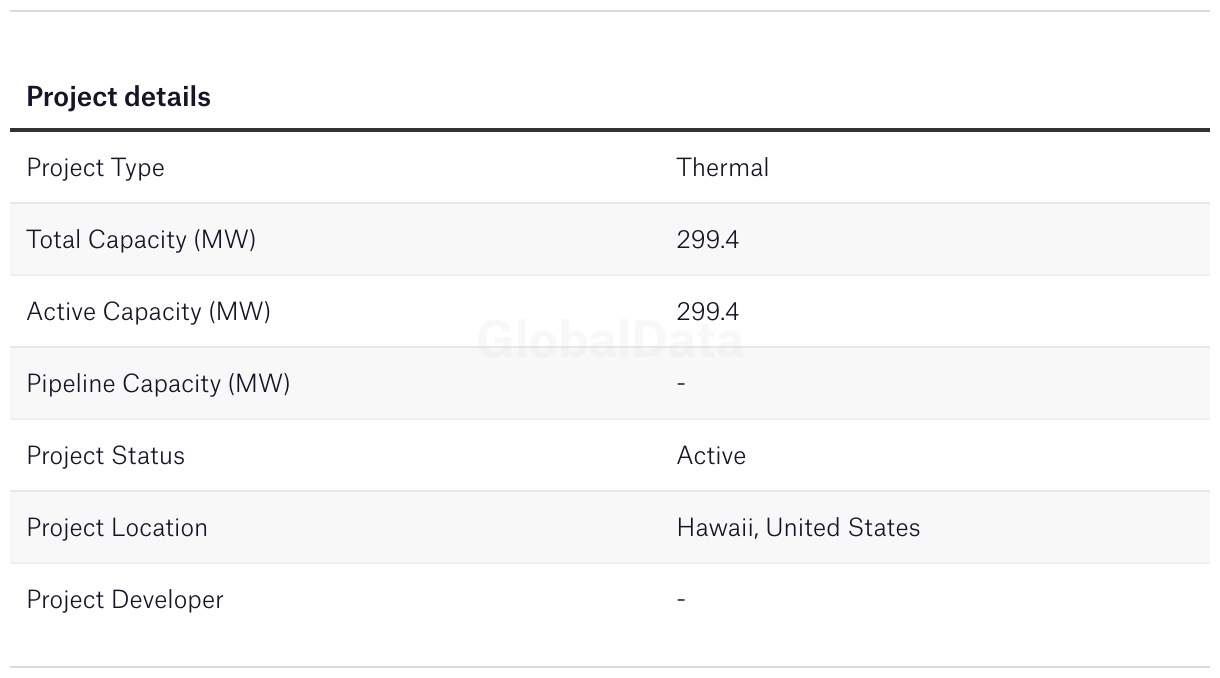Click the Project details heading
The image size is (1220, 678).
point(118,97)
